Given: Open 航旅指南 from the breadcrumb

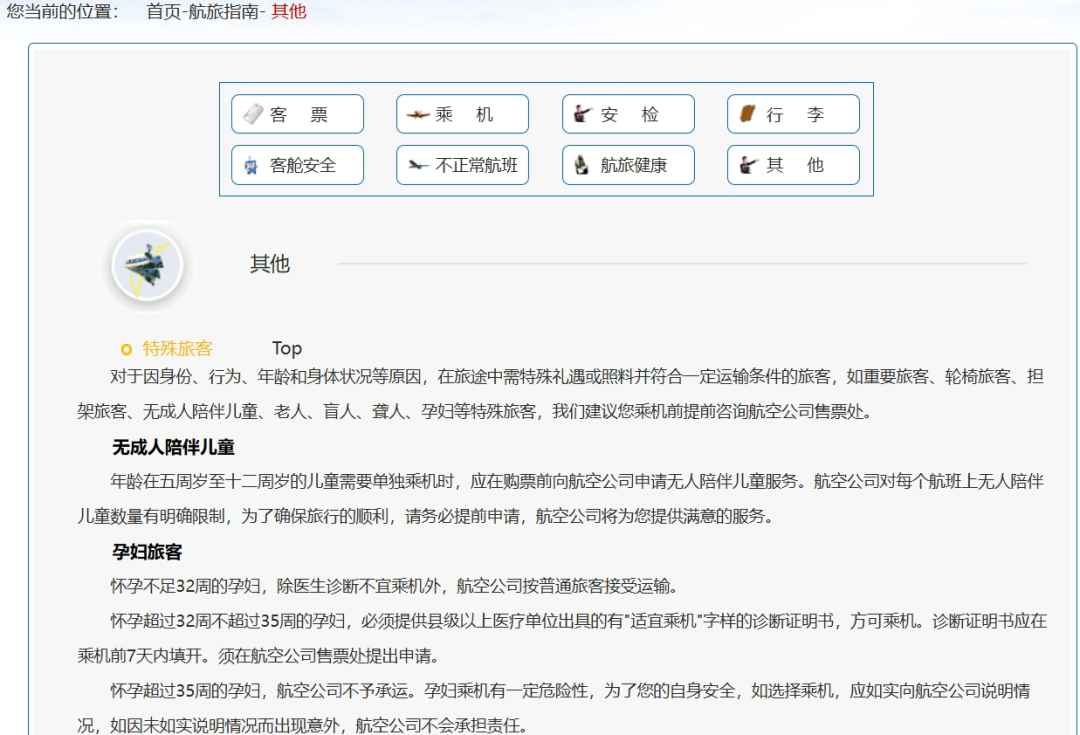Looking at the screenshot, I should (223, 12).
